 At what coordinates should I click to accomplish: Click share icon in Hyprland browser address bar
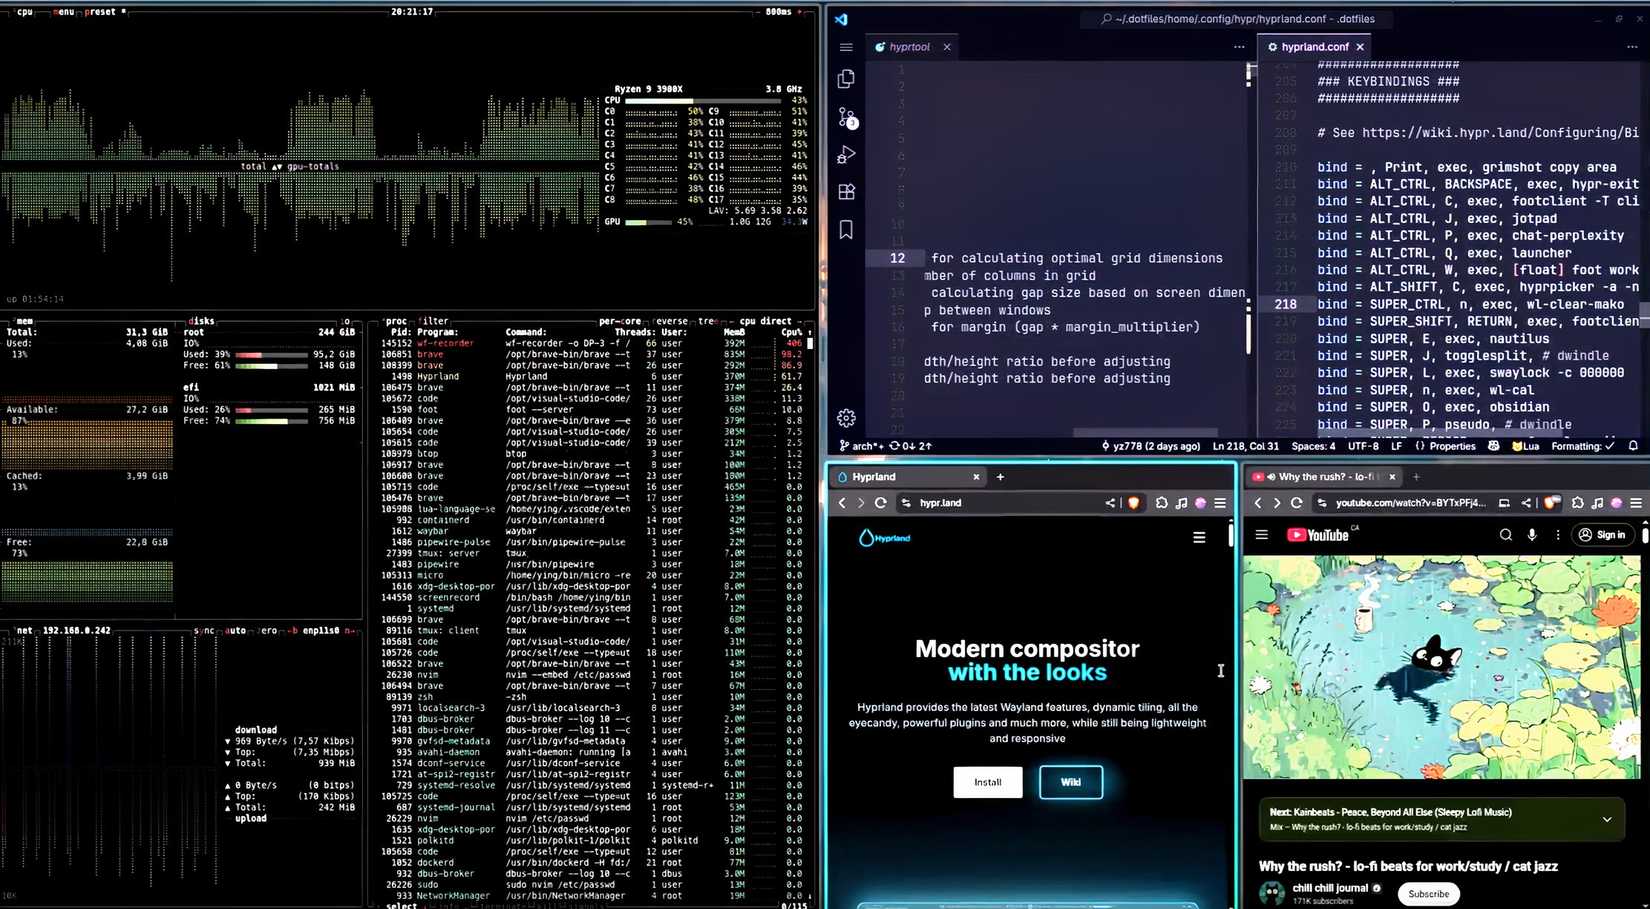click(x=1110, y=503)
